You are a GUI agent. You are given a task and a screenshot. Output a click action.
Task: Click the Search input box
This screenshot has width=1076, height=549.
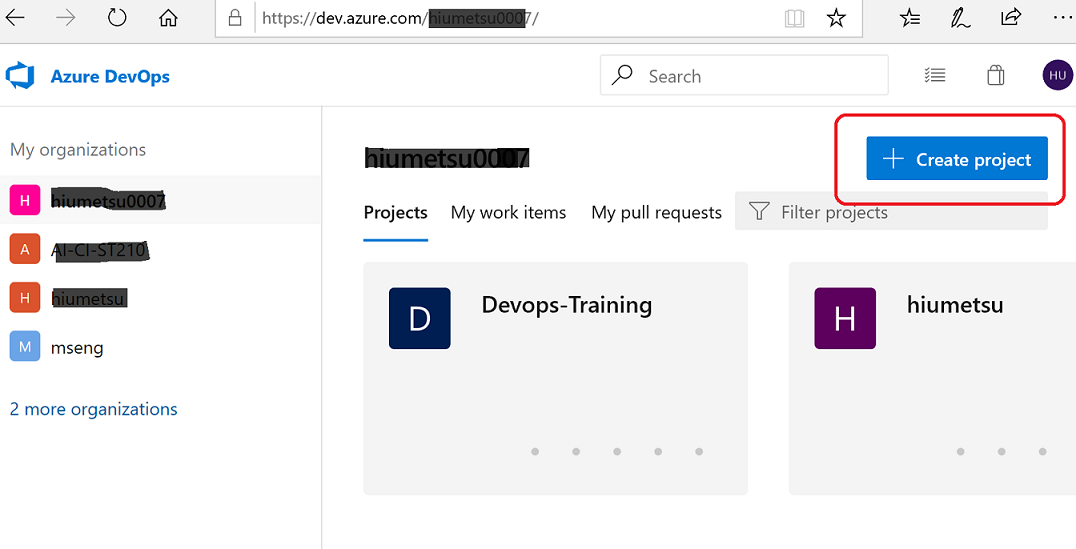(744, 75)
